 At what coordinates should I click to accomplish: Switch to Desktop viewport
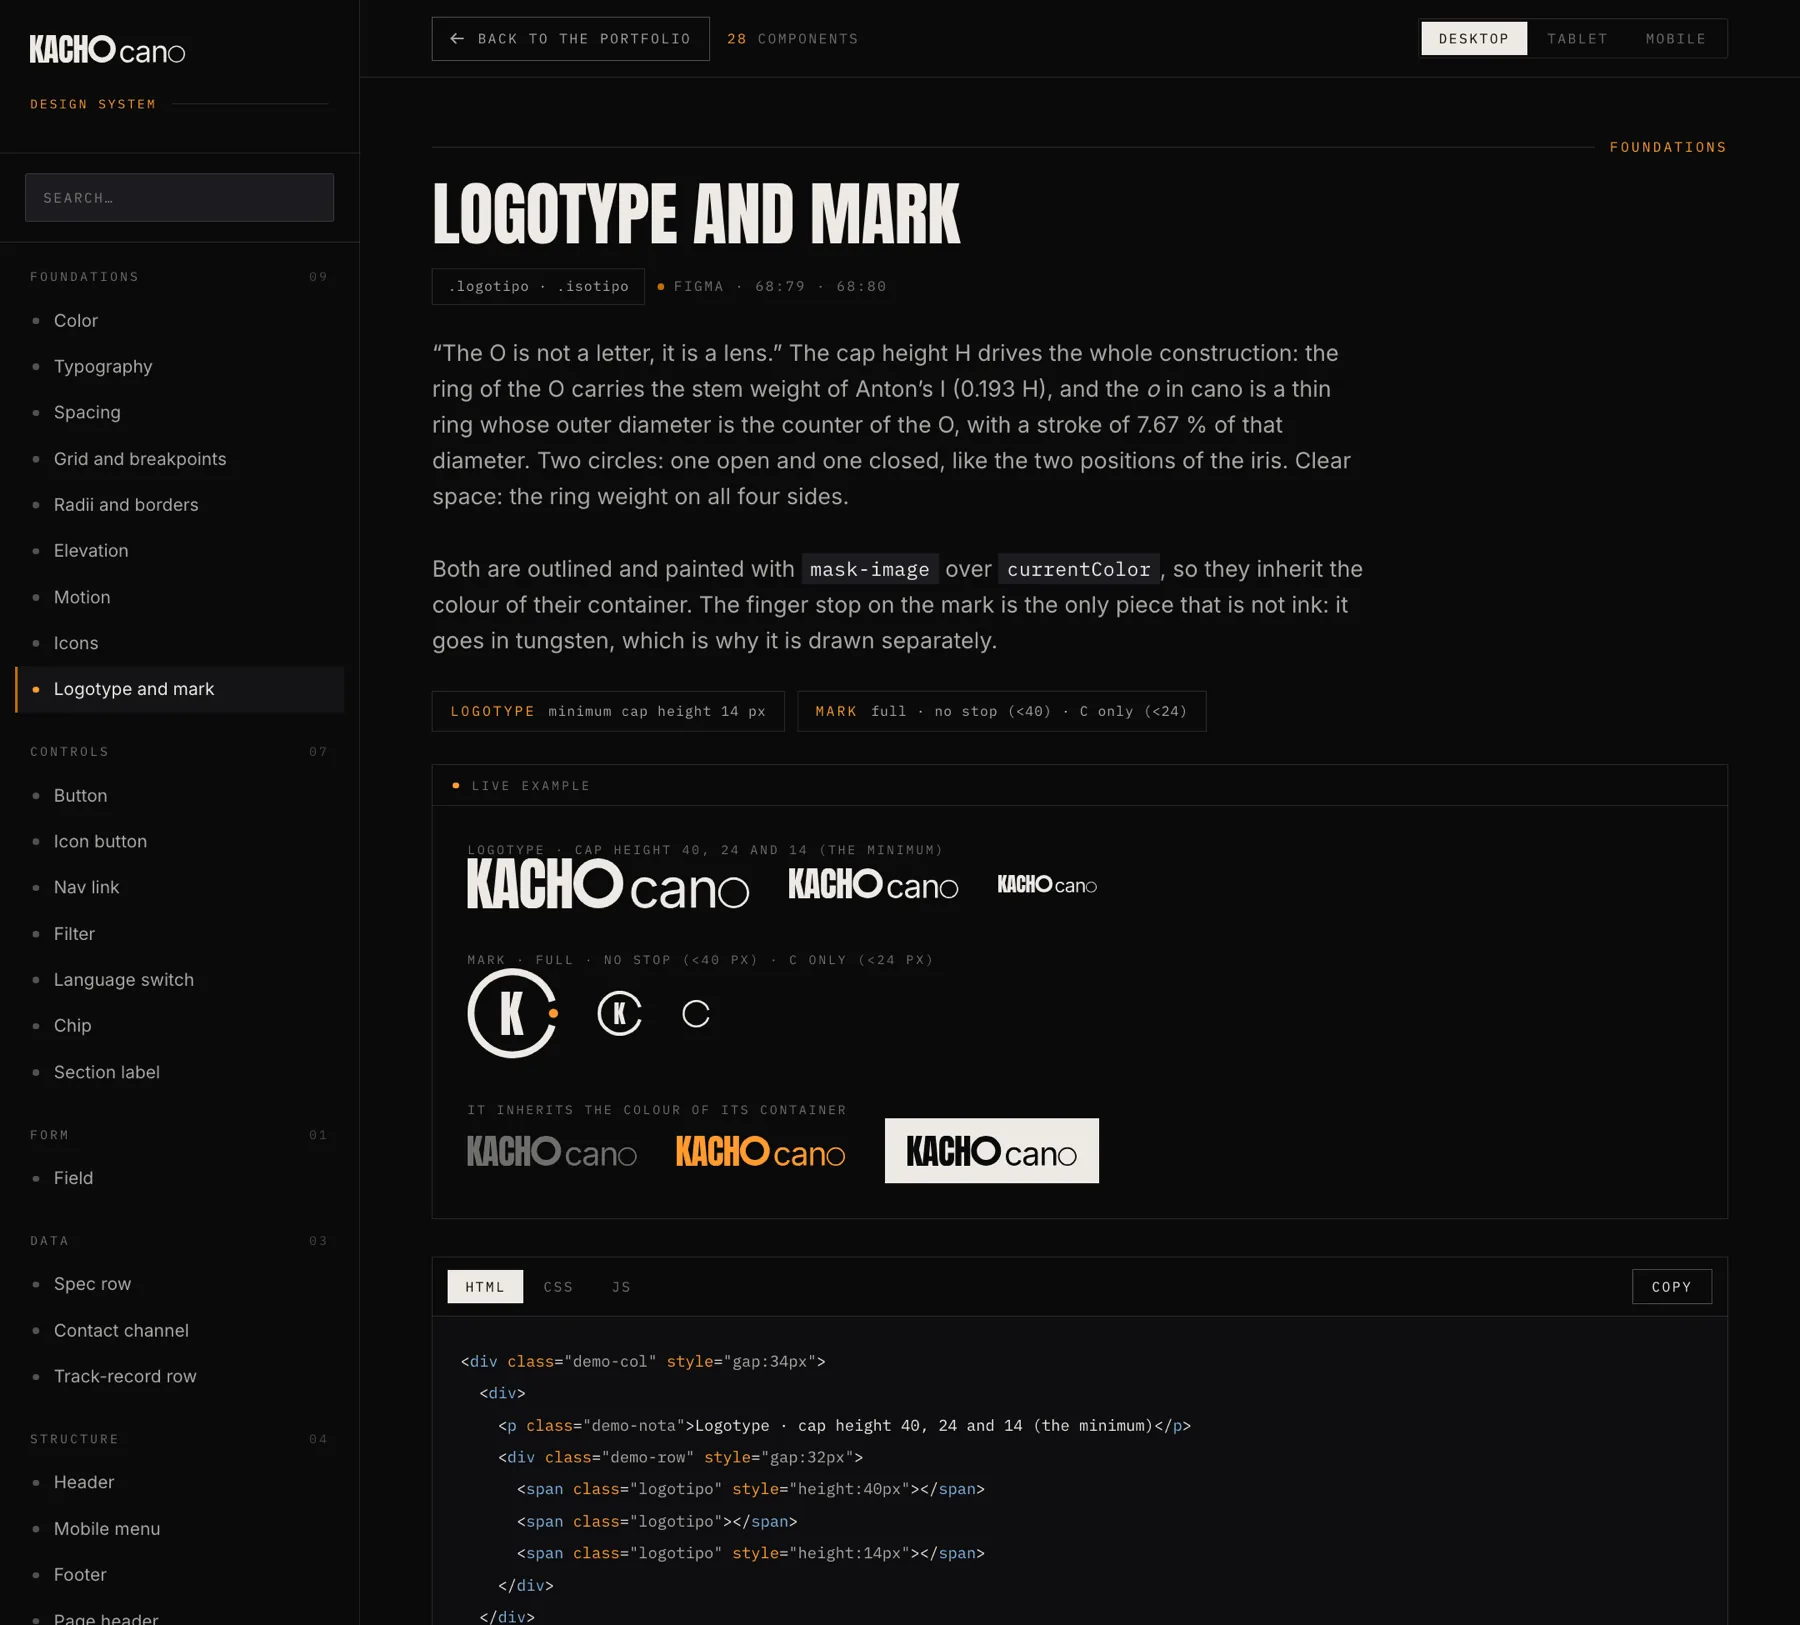[x=1474, y=39]
